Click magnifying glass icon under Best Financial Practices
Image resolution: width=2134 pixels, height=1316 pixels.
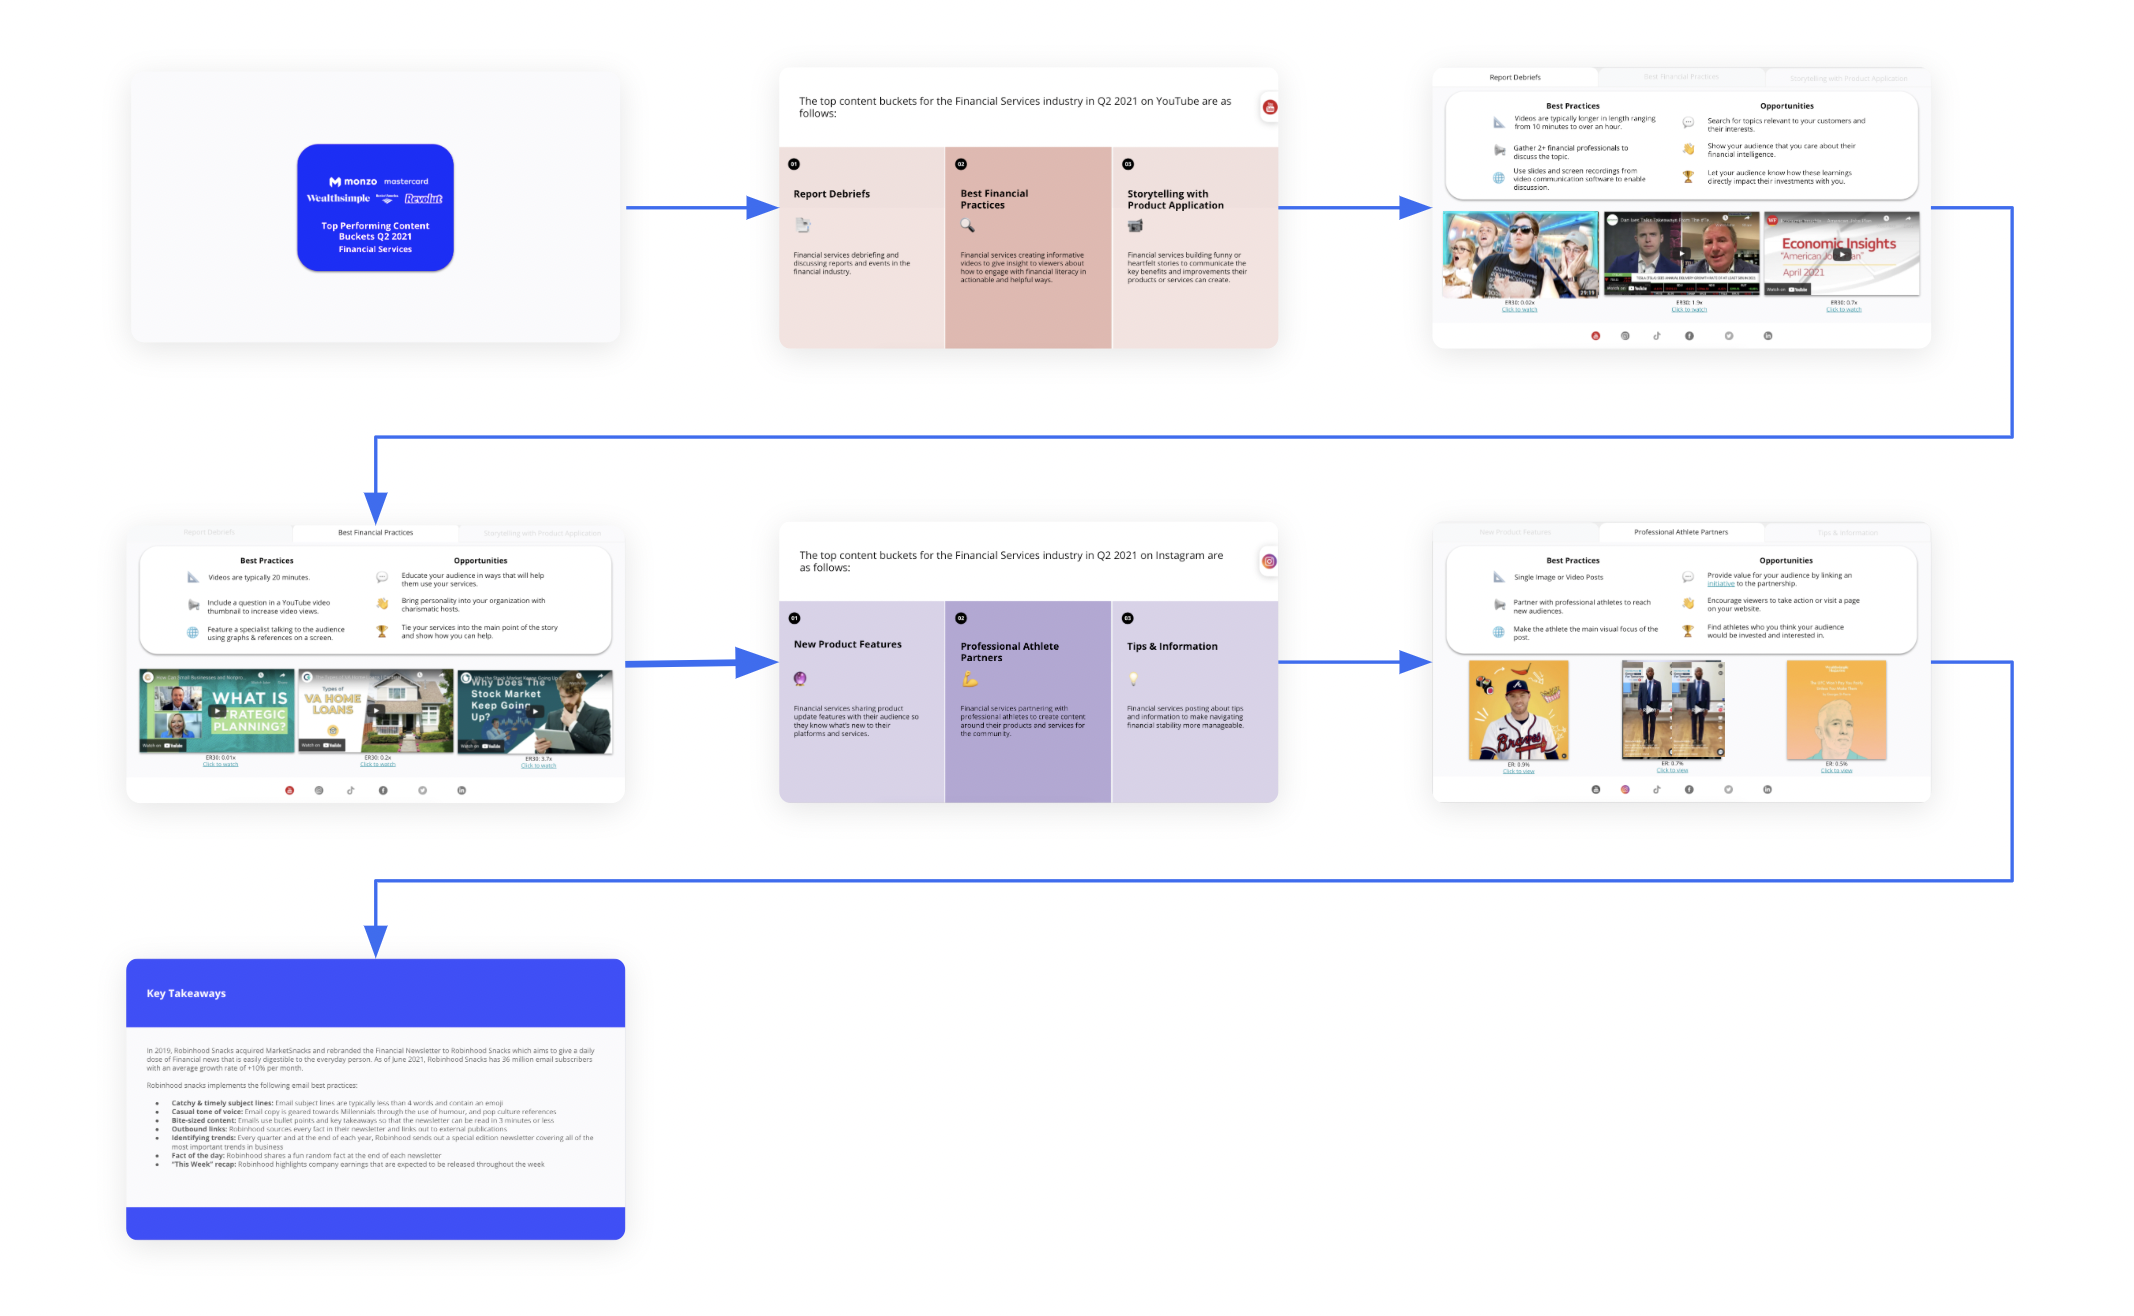click(967, 225)
